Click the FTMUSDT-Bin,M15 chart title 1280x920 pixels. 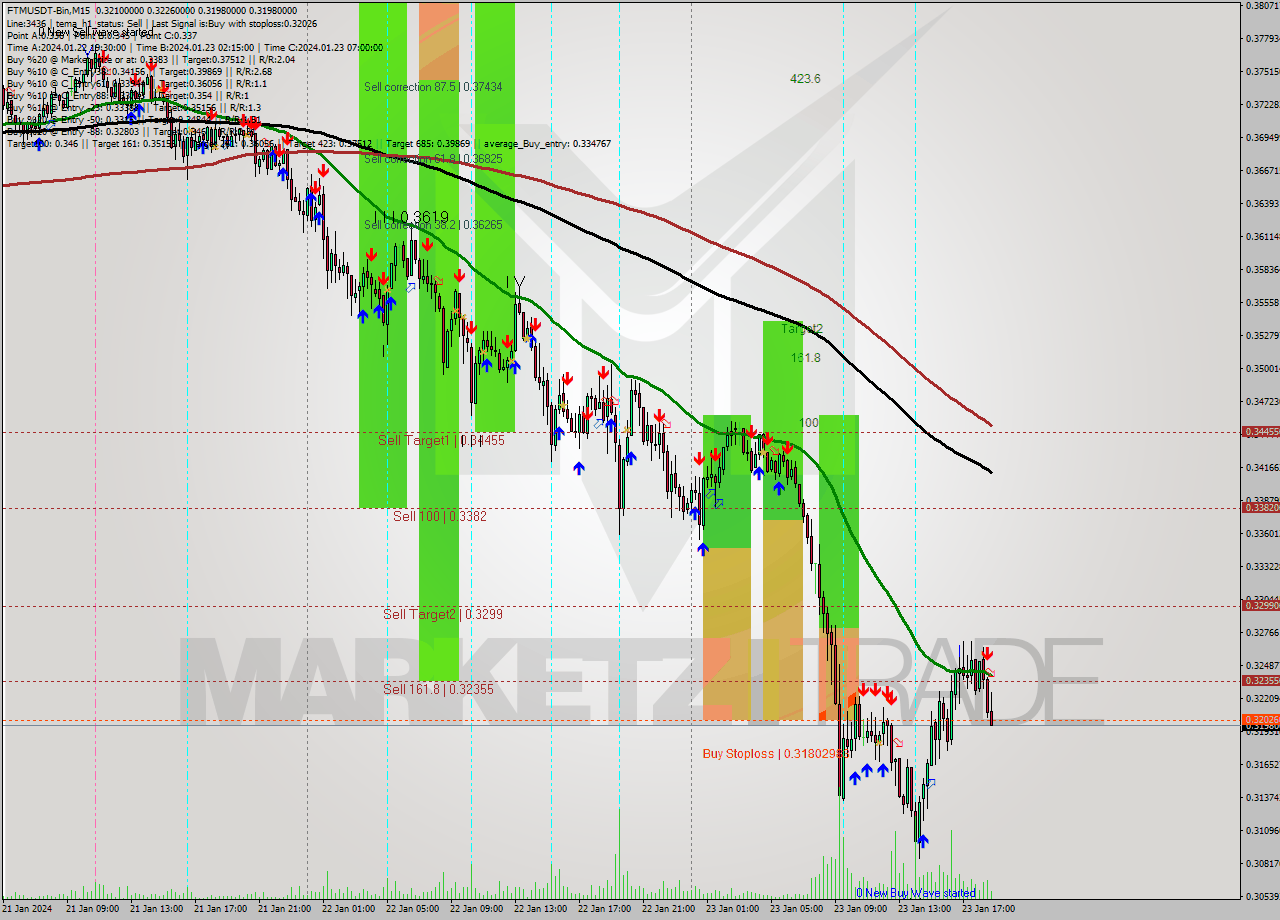(48, 10)
